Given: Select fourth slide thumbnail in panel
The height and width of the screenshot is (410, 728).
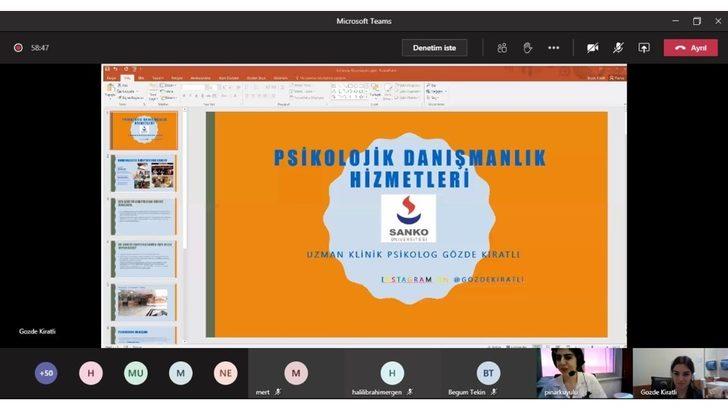Looking at the screenshot, I should pos(144,259).
